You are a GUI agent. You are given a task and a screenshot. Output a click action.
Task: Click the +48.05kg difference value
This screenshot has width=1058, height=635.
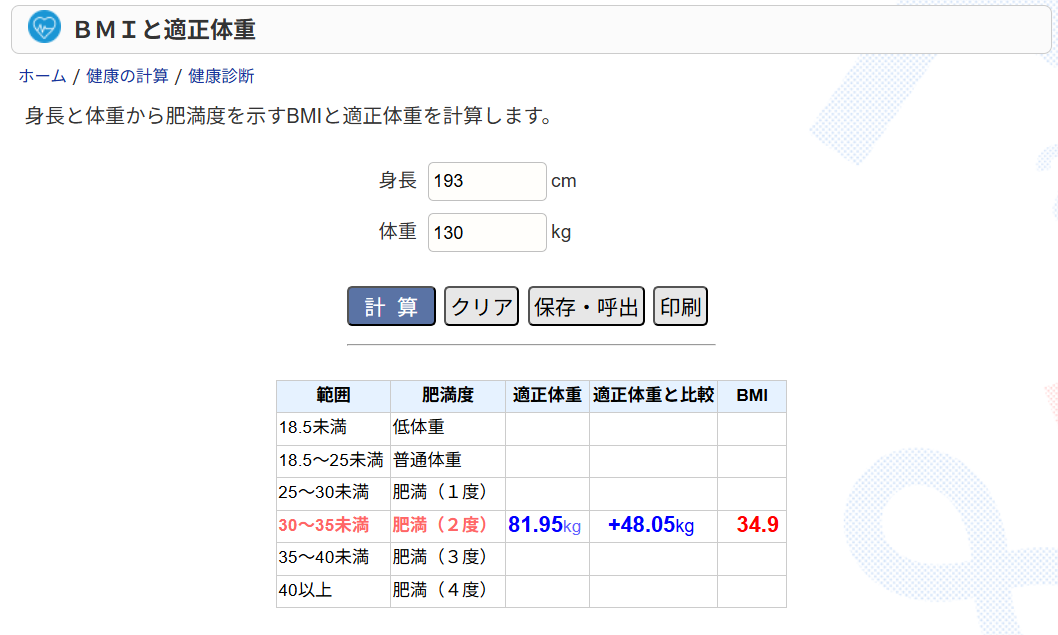651,525
